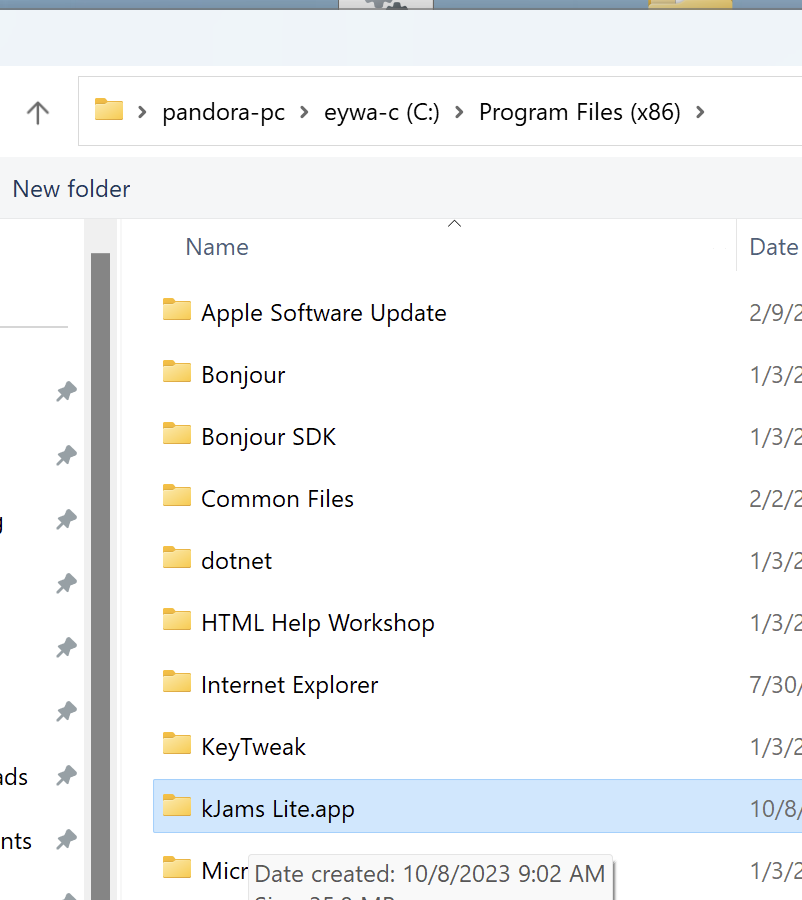Select the Bonjour folder icon

[177, 373]
